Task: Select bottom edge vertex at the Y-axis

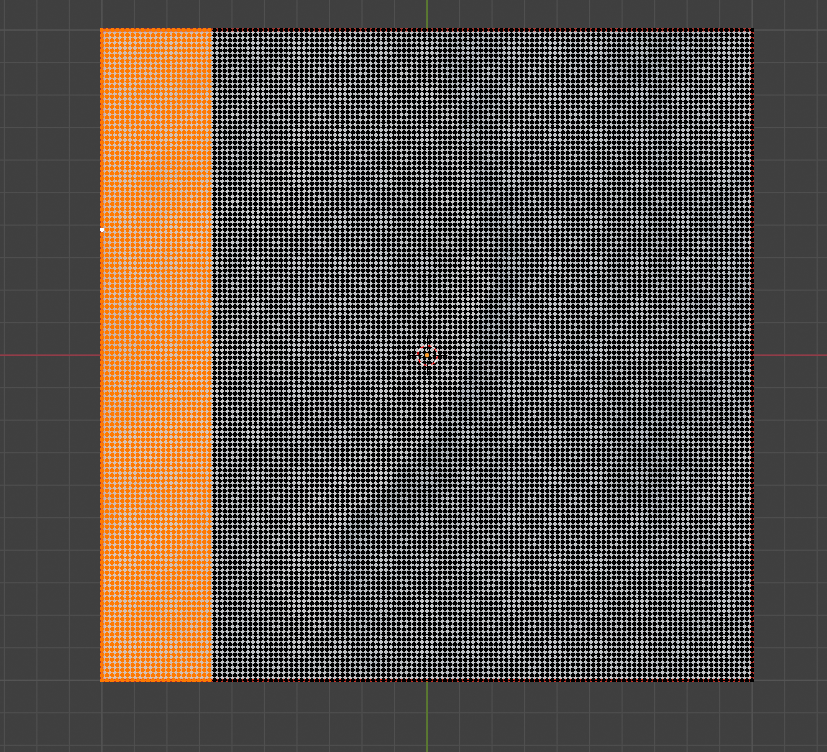Action: [427, 680]
